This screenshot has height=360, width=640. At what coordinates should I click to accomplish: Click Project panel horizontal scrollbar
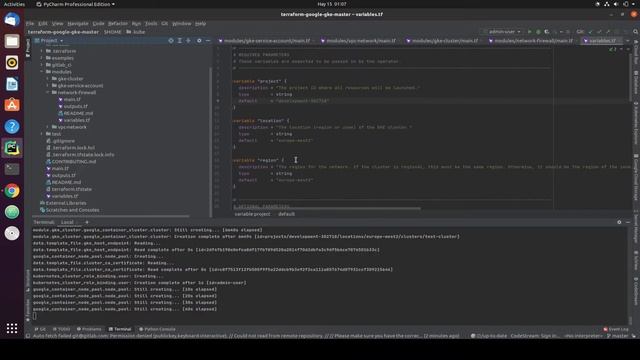click(111, 216)
